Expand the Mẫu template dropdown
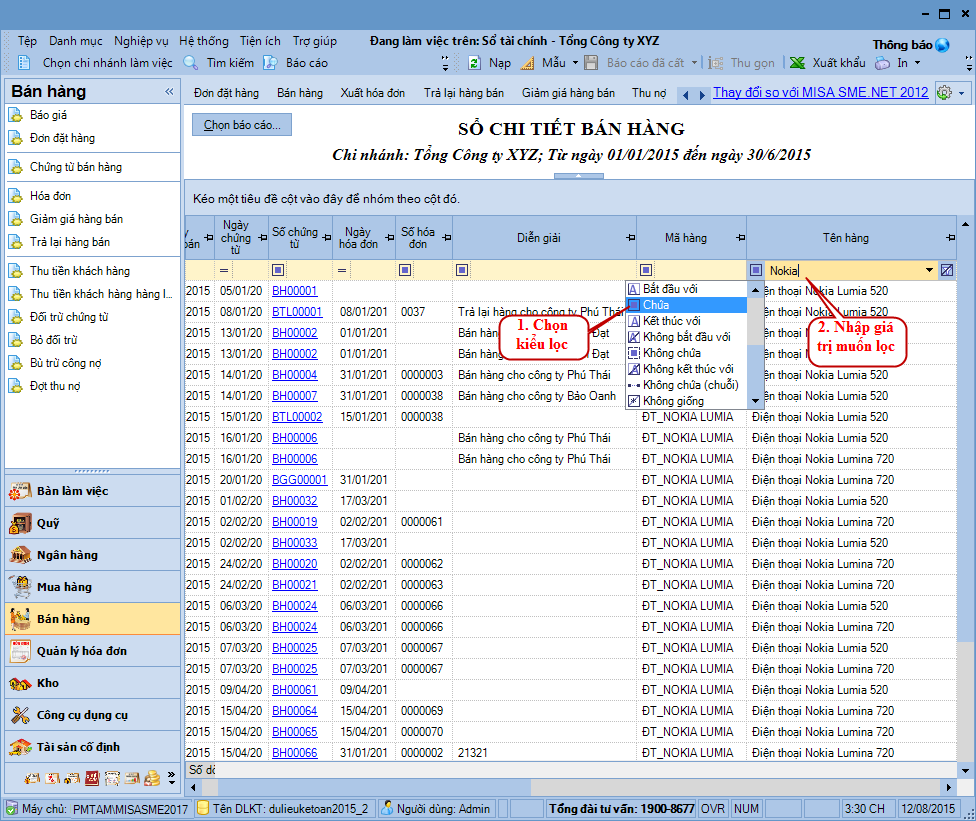The width and height of the screenshot is (976, 821). (575, 63)
